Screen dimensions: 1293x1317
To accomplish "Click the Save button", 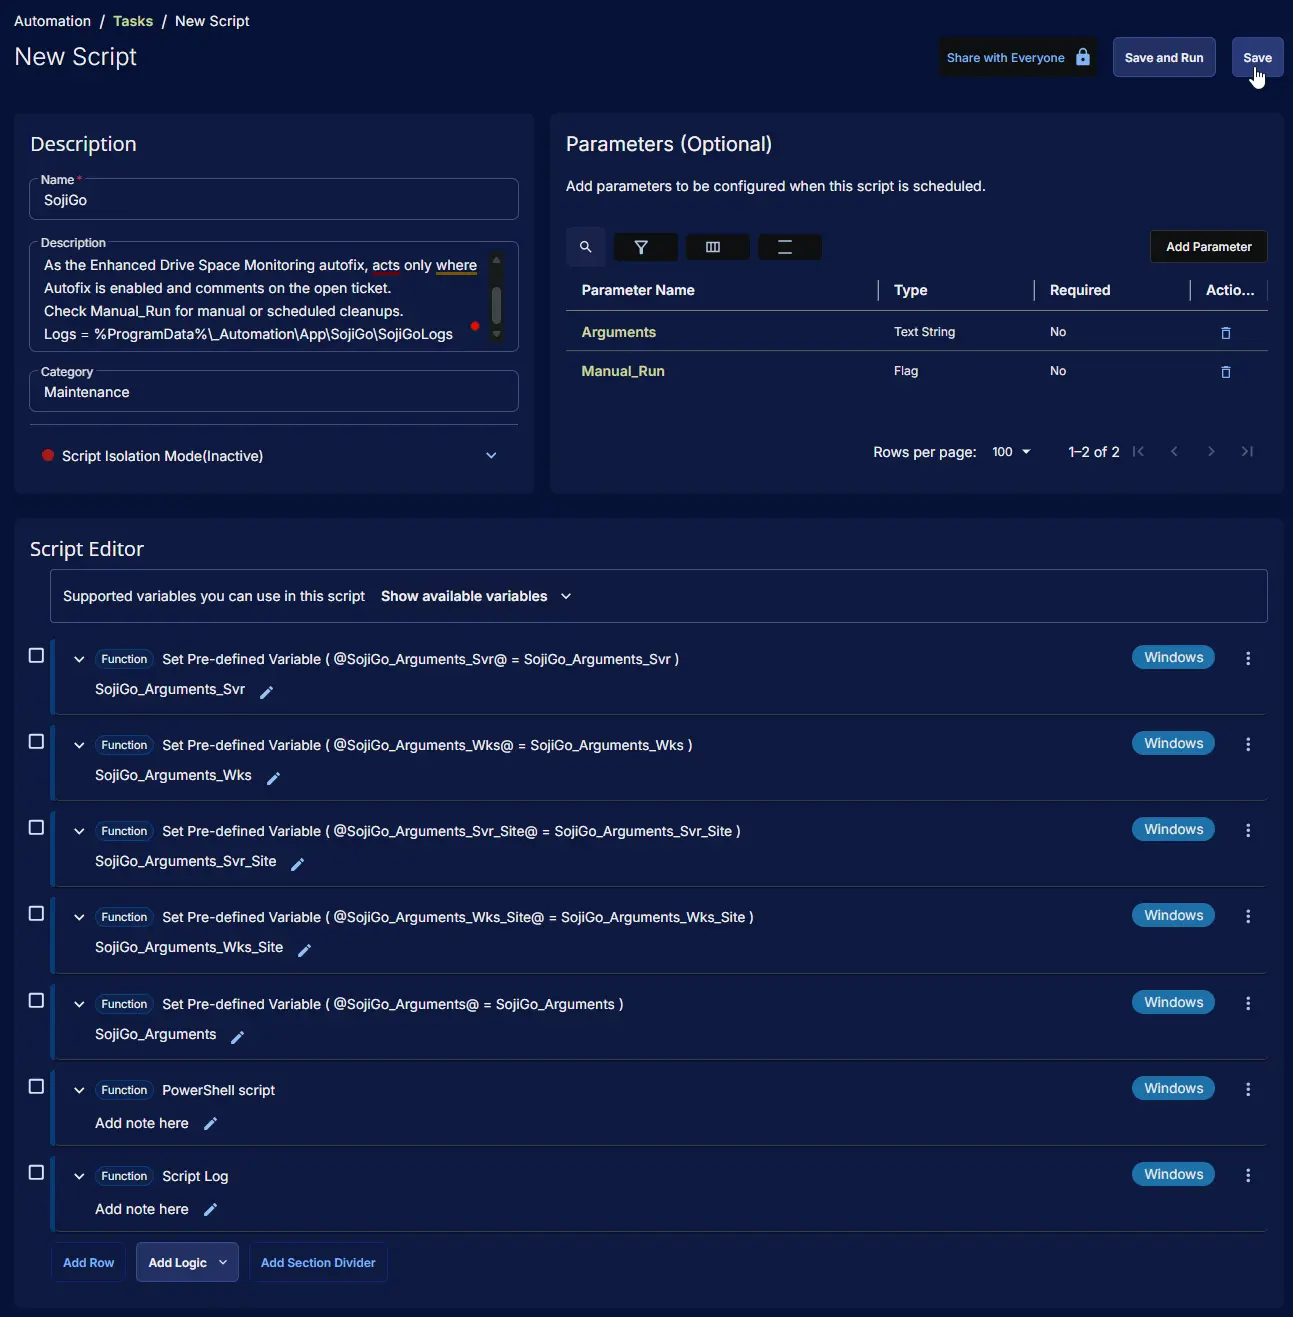I will point(1257,58).
